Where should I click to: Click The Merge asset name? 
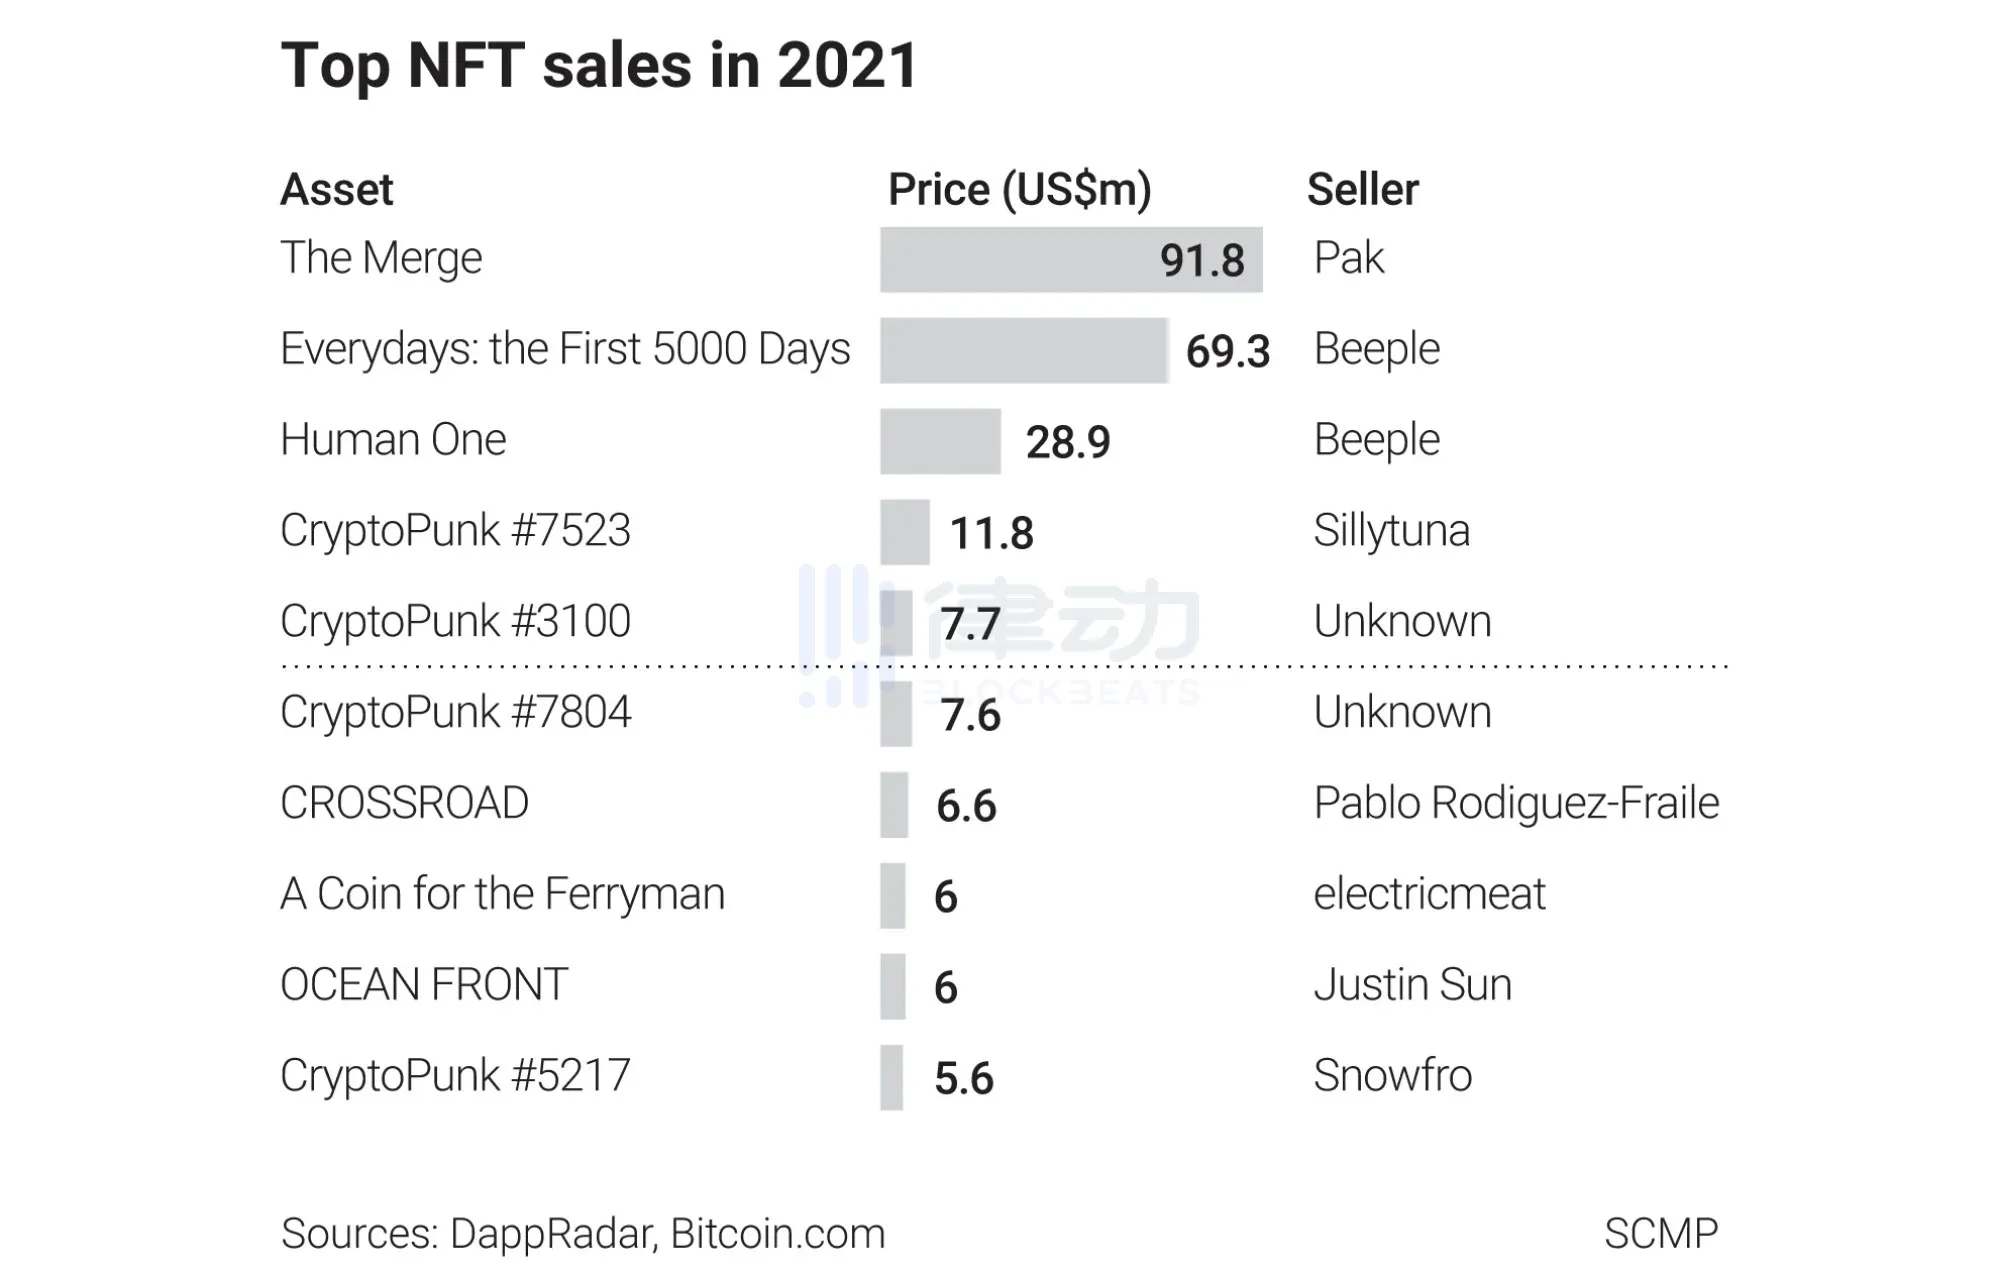click(381, 258)
